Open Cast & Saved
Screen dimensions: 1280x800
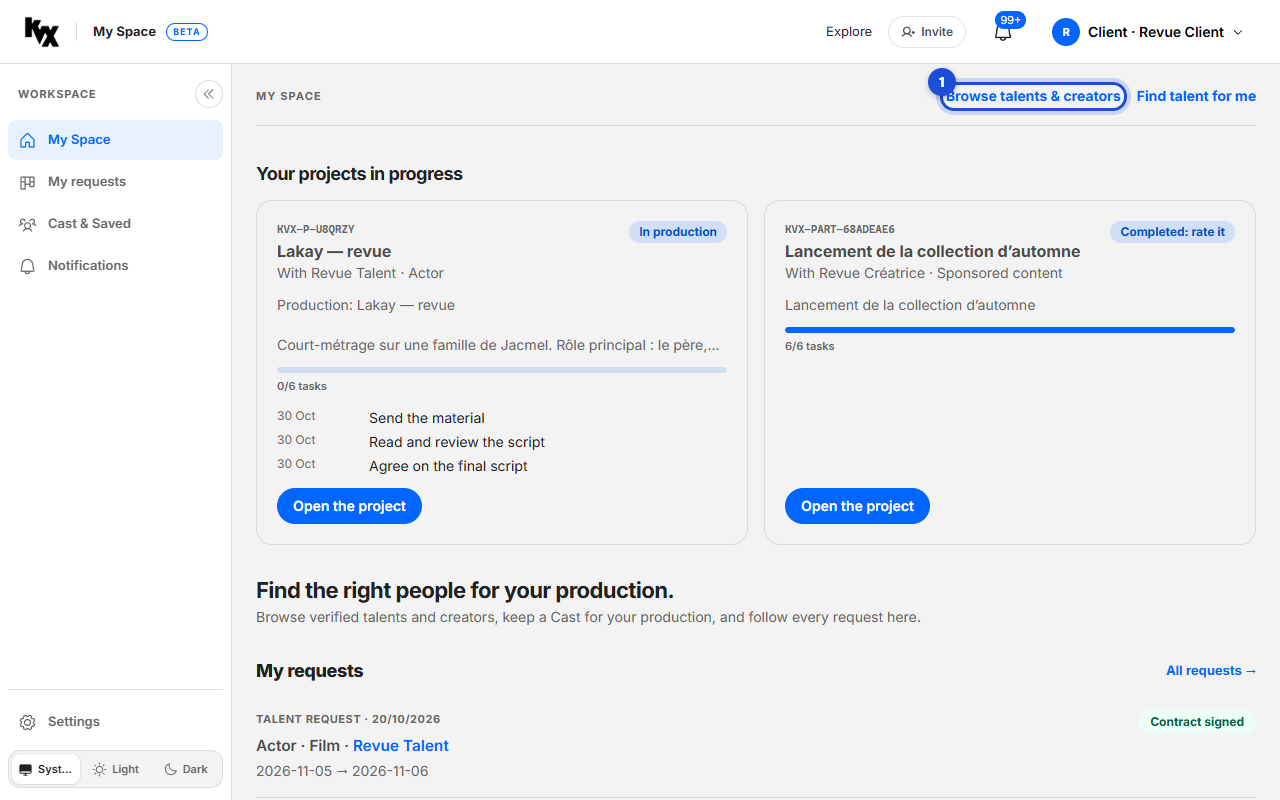[115, 224]
